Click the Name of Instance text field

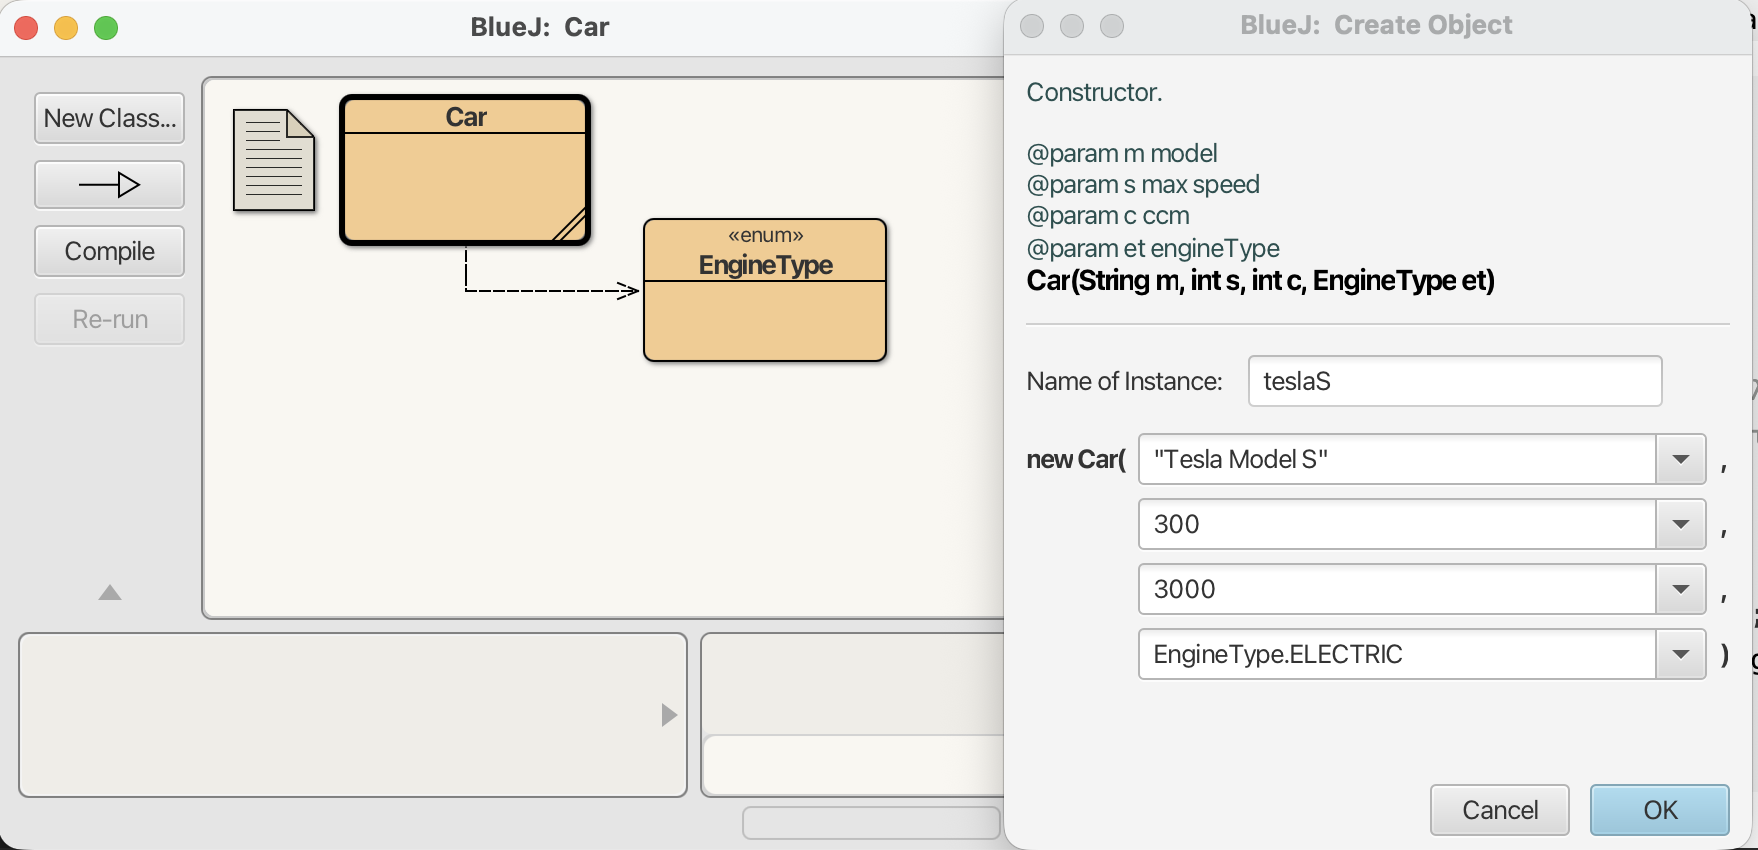[x=1454, y=381]
